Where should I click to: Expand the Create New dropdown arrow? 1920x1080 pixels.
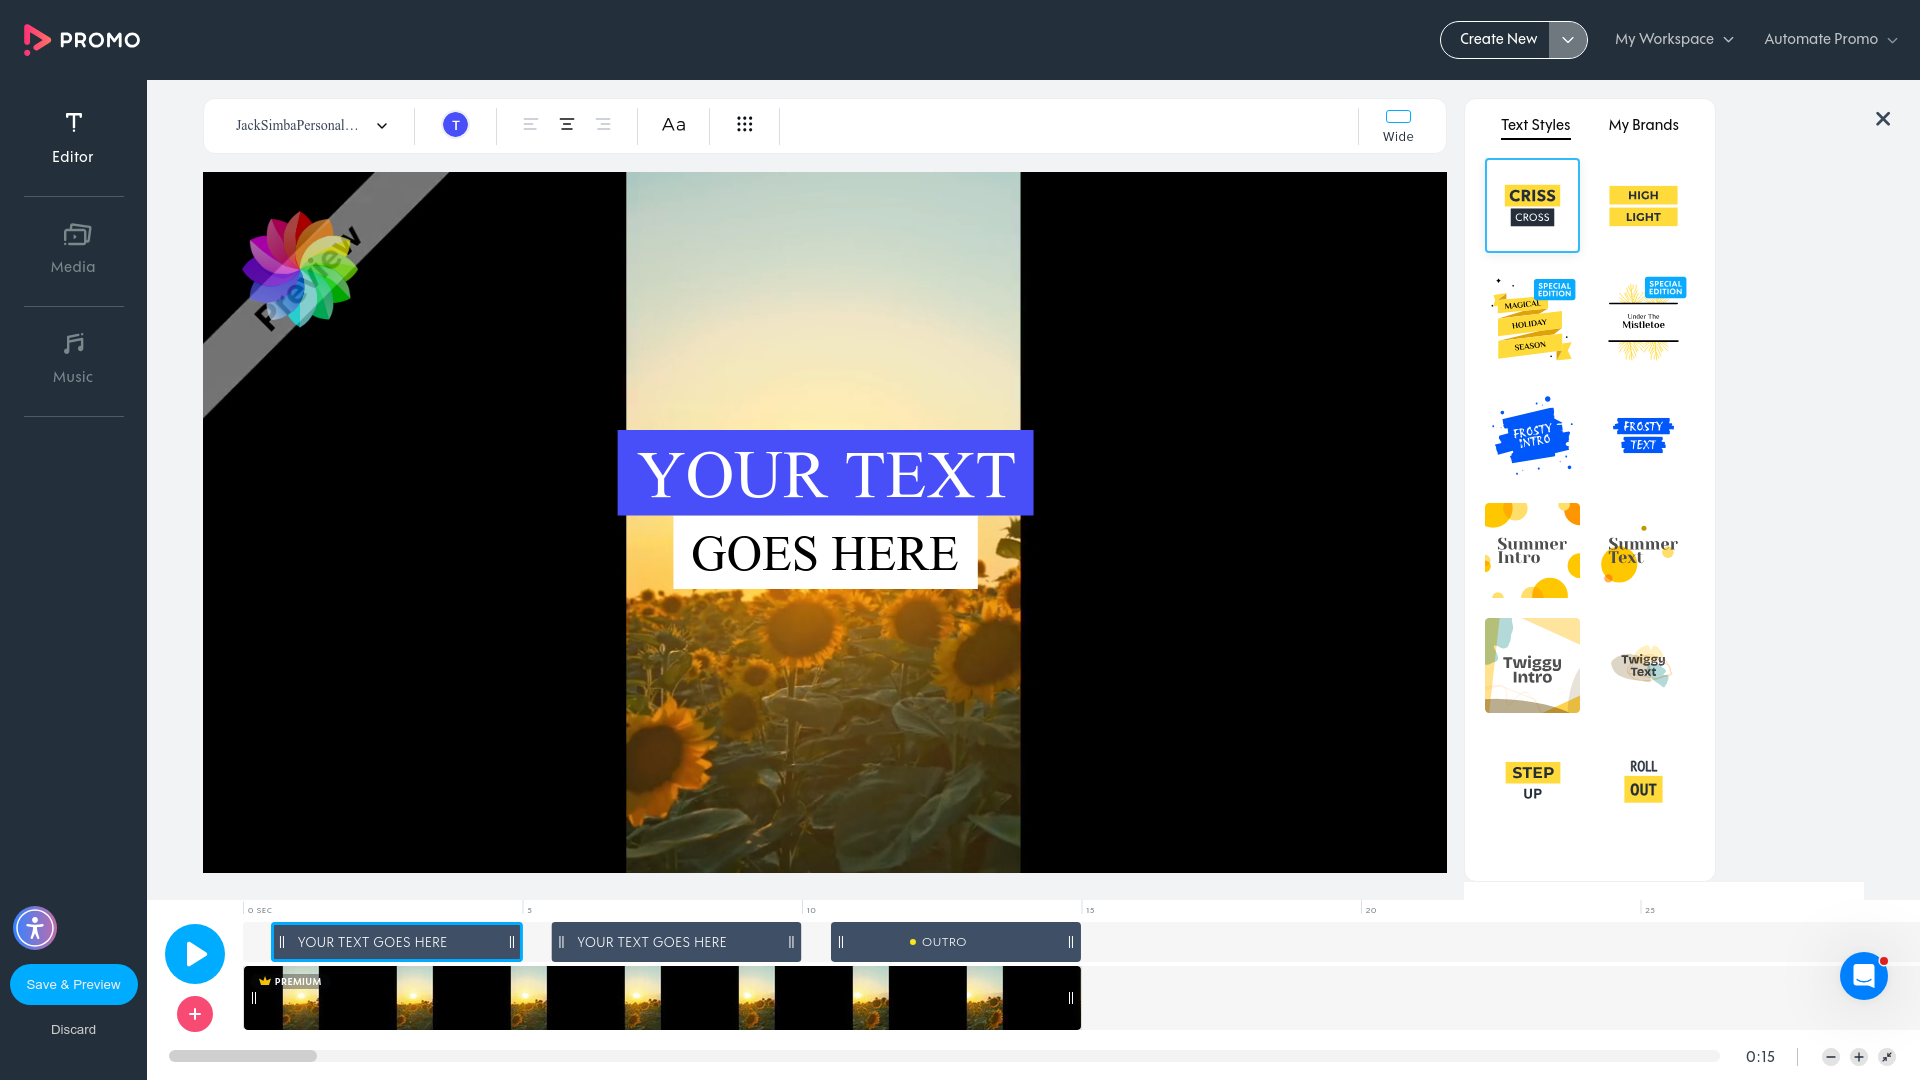(x=1568, y=39)
